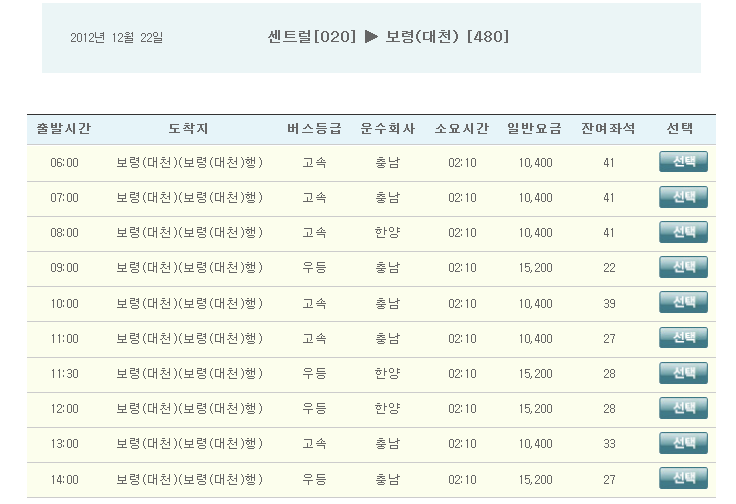Screen dimensions: 736x504
Task: Click the 13:00 departure time cell
Action: (64, 443)
